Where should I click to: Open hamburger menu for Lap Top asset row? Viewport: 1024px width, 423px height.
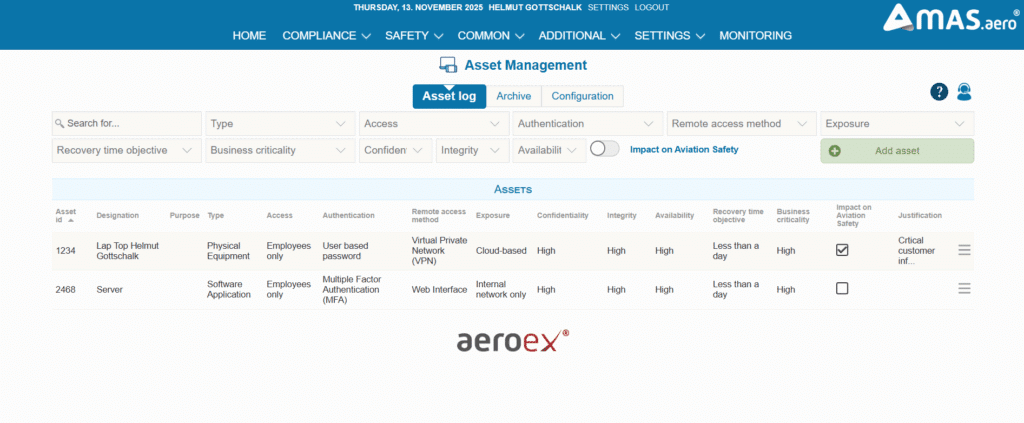[964, 250]
